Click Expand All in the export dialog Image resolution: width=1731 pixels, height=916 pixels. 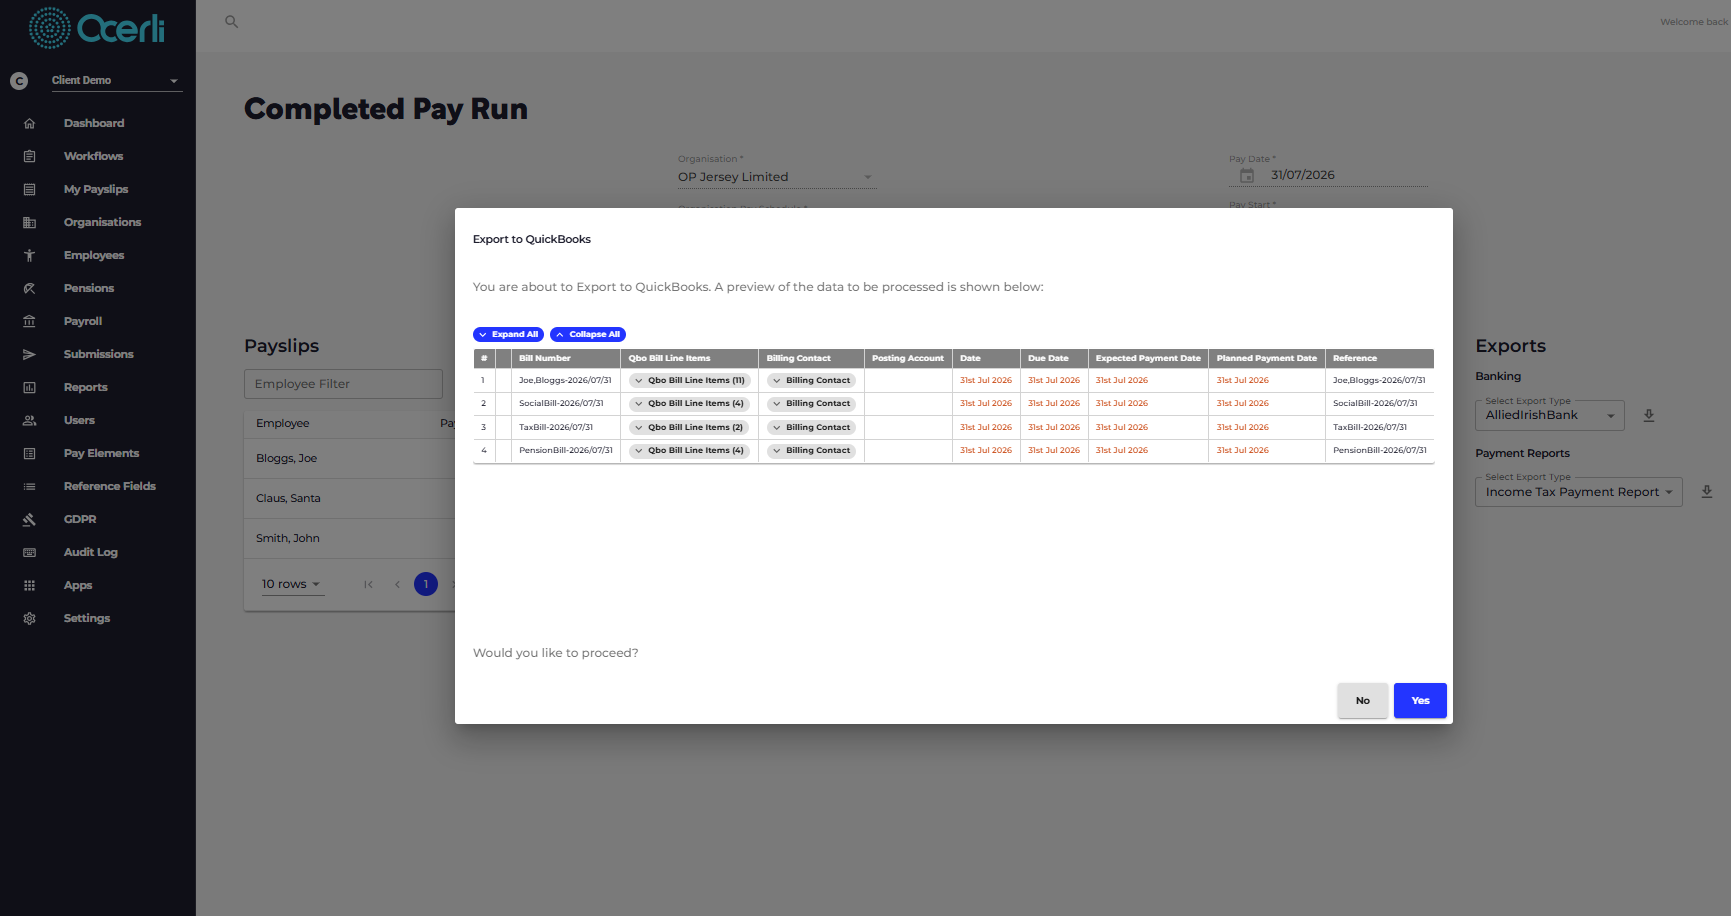coord(508,334)
